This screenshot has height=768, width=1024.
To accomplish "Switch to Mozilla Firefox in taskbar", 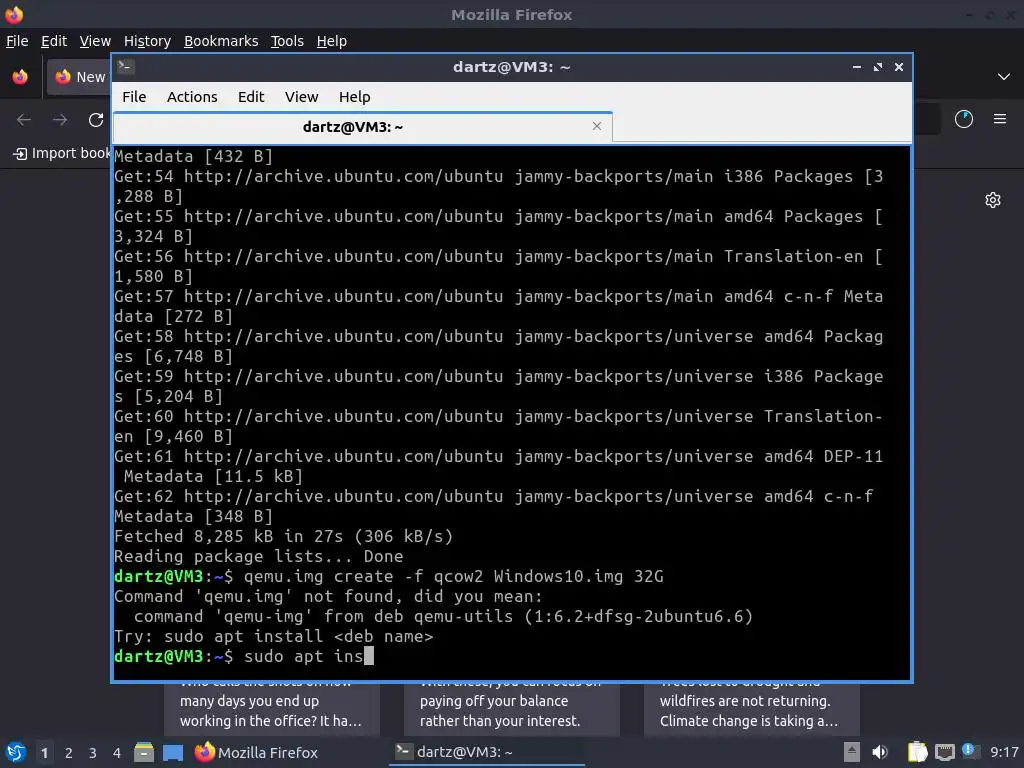I will click(257, 753).
